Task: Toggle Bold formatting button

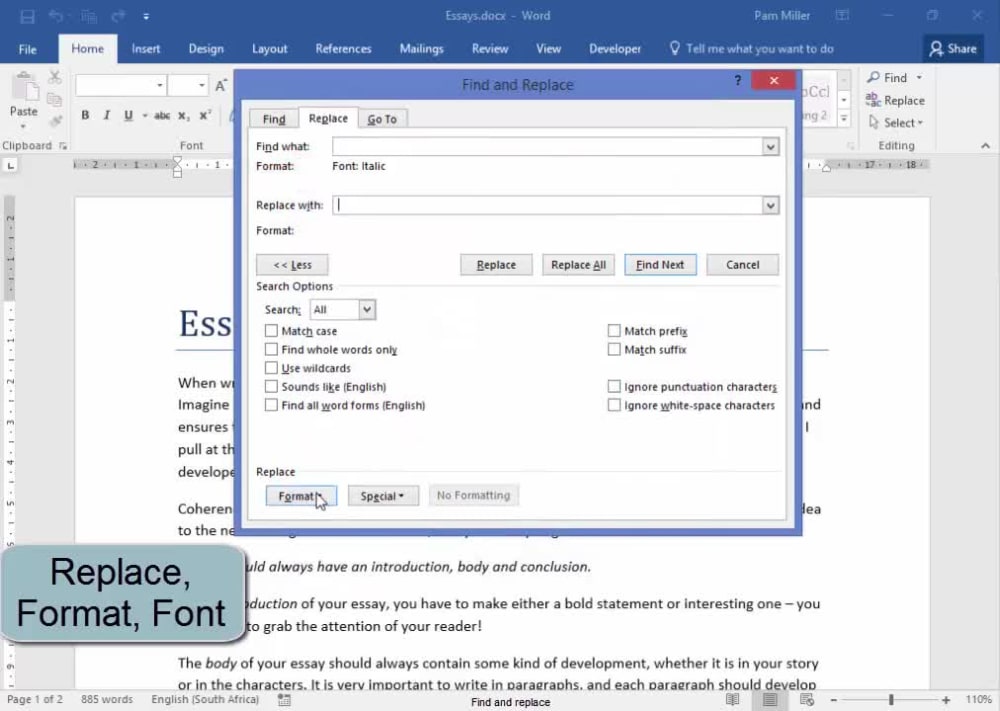Action: coord(85,115)
